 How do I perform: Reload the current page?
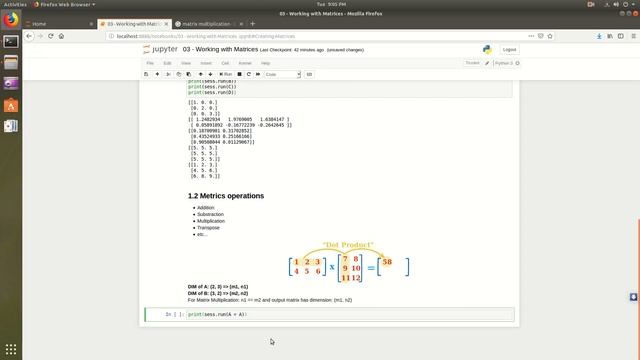point(51,36)
